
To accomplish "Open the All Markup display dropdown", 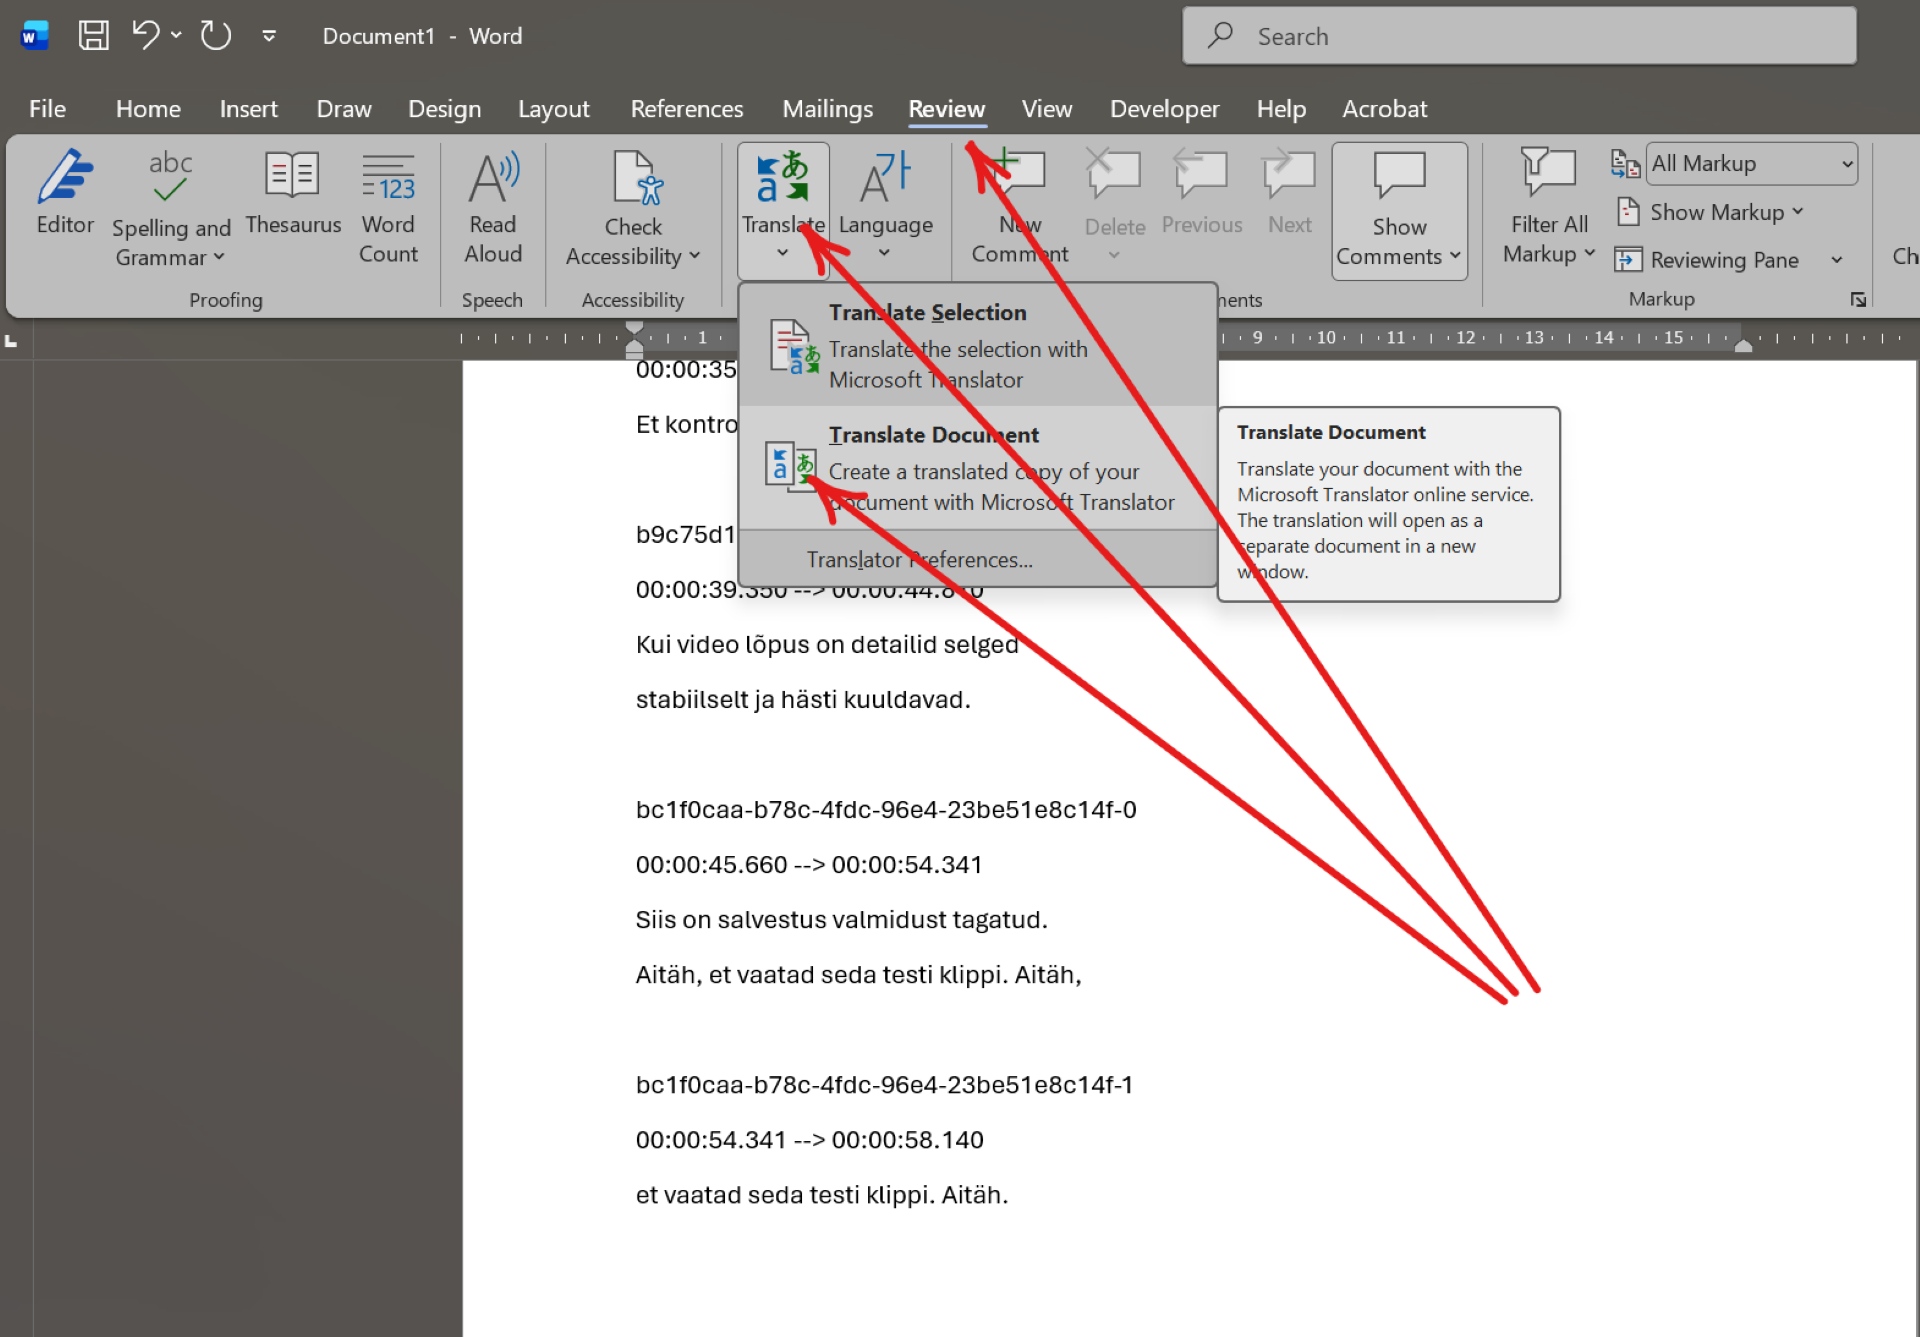I will click(1752, 164).
